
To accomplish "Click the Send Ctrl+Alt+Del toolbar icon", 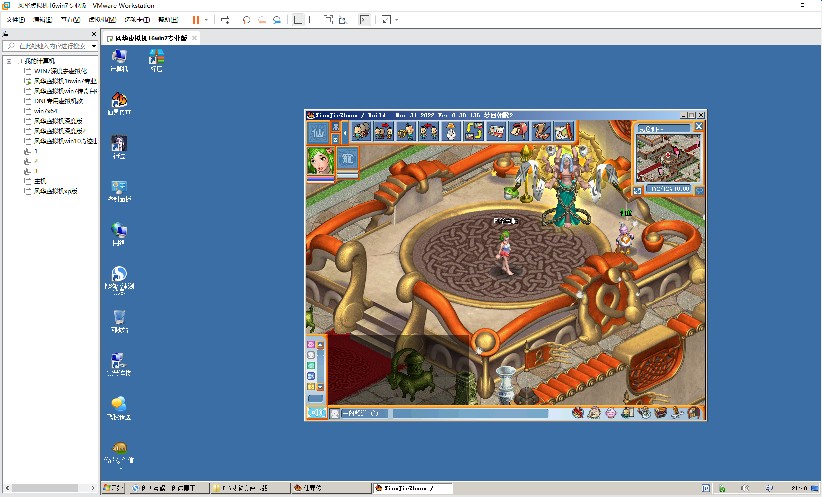I will (x=225, y=20).
